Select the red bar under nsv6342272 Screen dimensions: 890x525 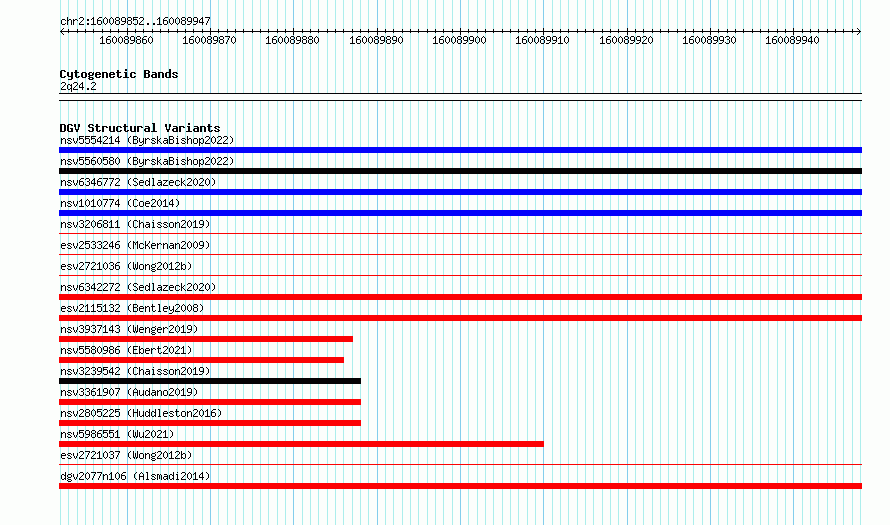pyautogui.click(x=460, y=297)
